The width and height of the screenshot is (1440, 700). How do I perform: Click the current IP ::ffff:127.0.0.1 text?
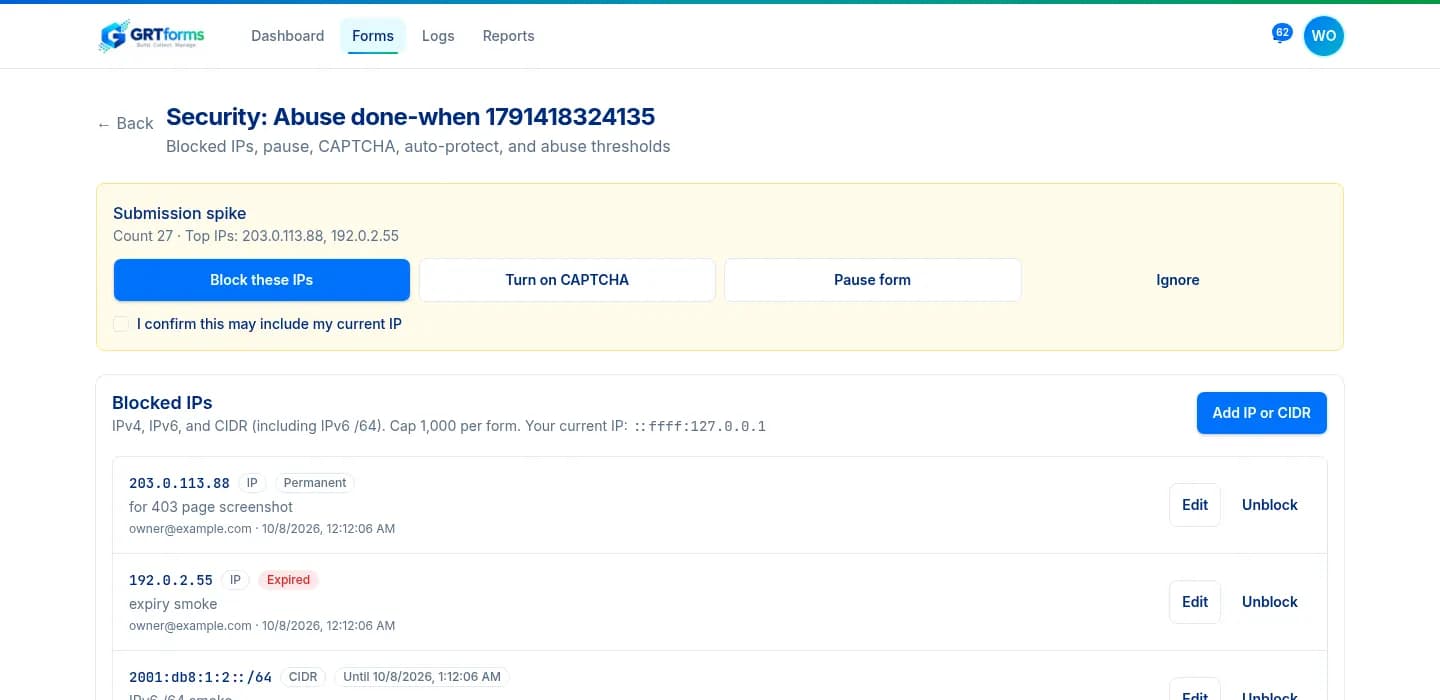coord(700,426)
